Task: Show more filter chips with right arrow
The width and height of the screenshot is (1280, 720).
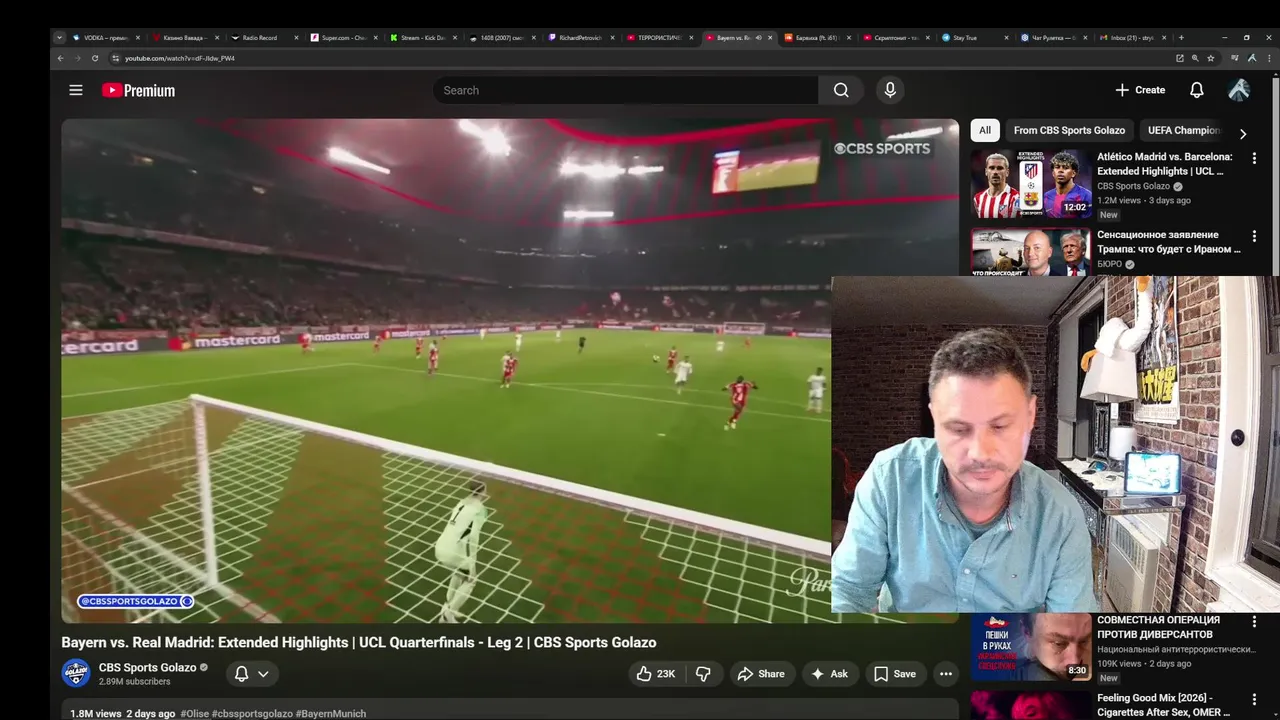Action: tap(1243, 133)
